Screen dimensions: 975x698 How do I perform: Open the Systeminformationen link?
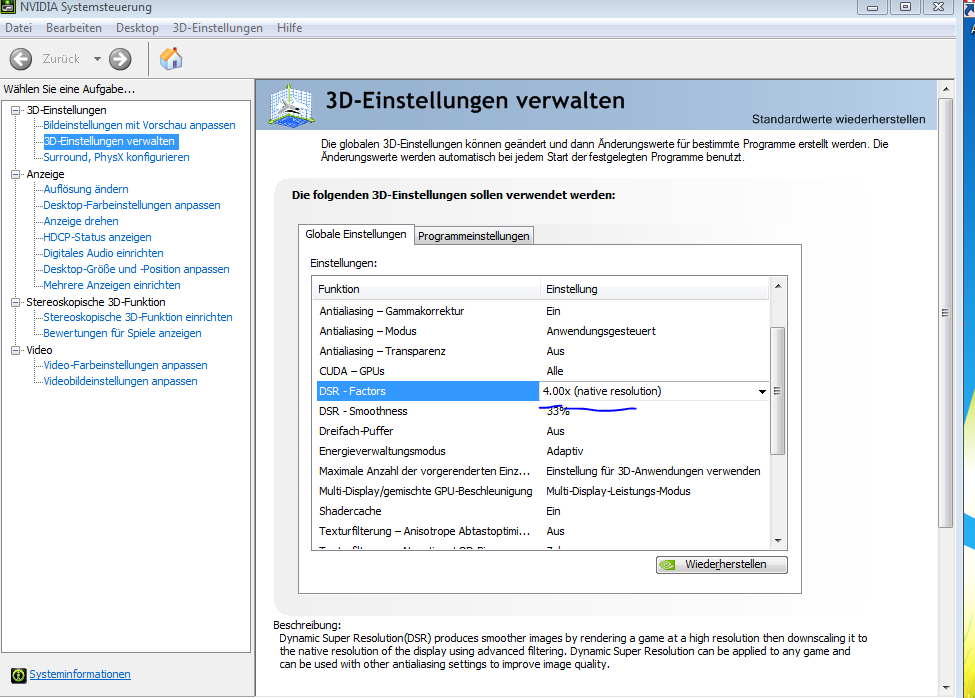click(x=80, y=674)
